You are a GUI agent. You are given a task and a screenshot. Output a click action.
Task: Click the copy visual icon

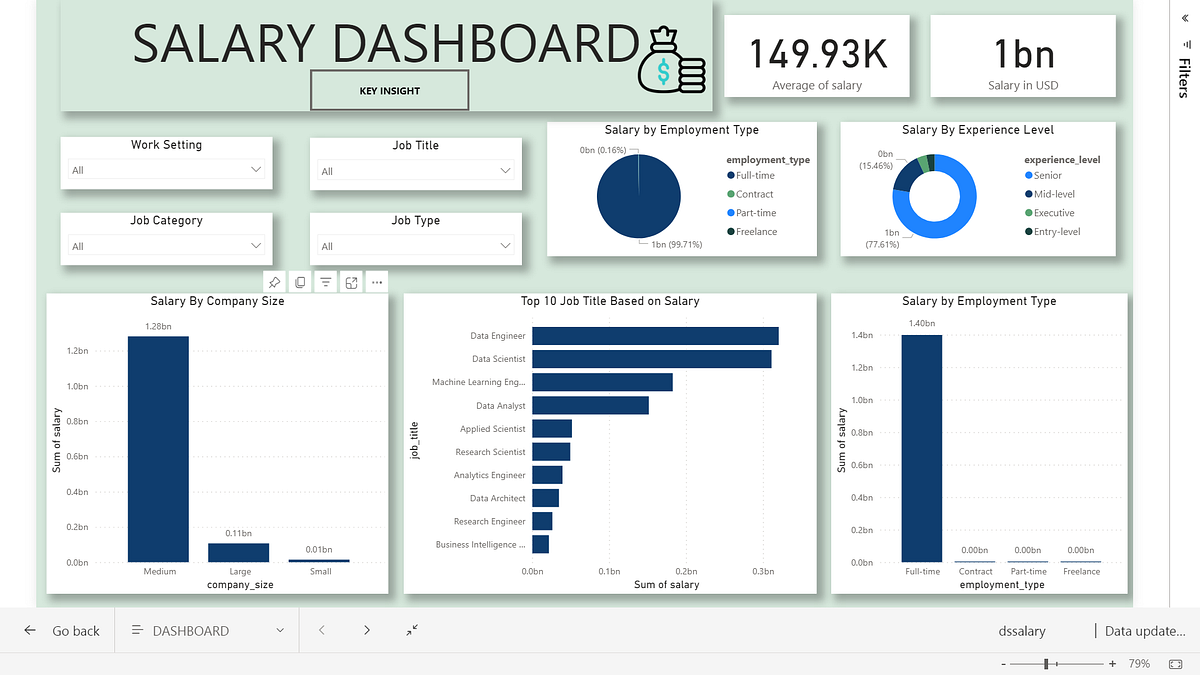pyautogui.click(x=300, y=281)
